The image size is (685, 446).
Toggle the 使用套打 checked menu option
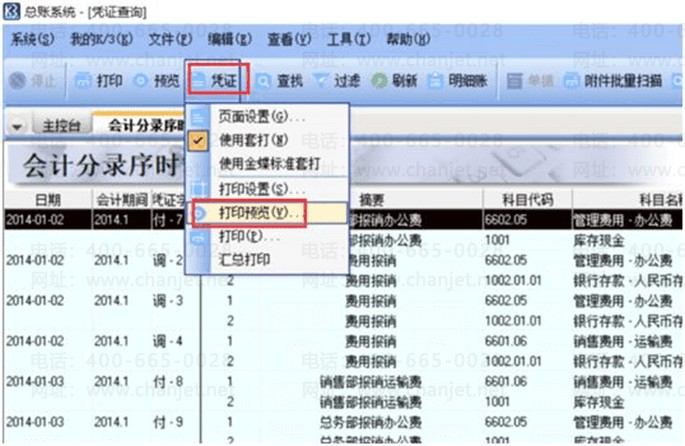[x=252, y=140]
